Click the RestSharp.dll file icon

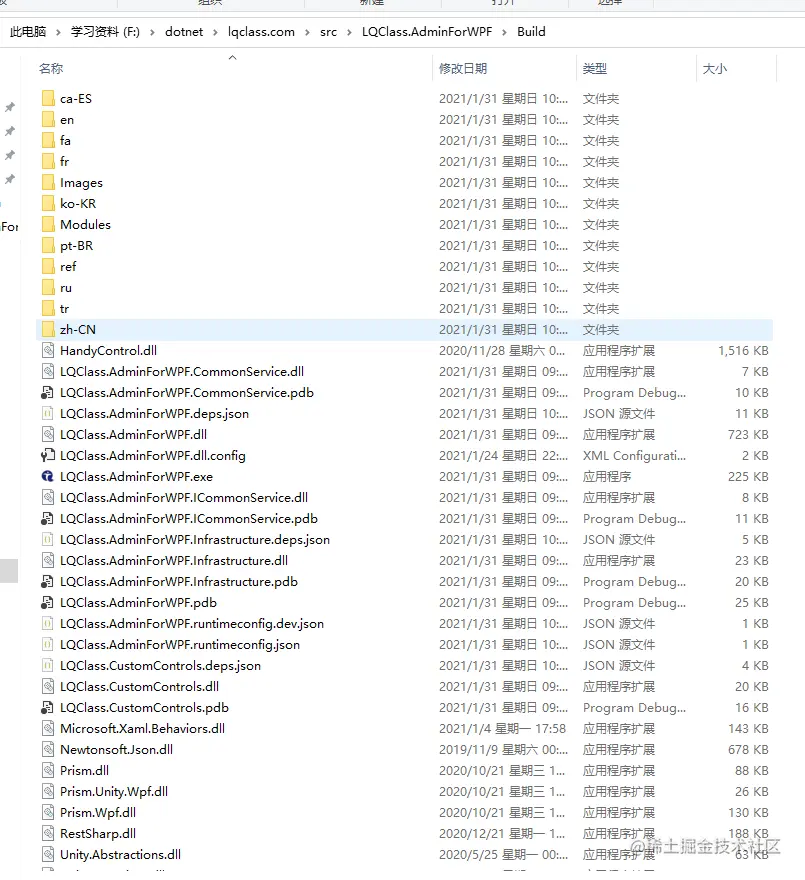tap(48, 833)
